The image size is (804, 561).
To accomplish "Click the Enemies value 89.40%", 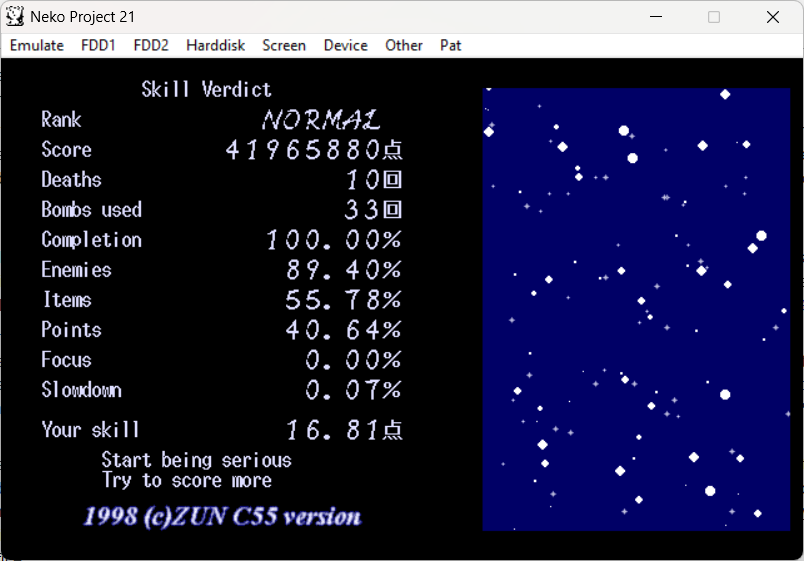I will coord(344,270).
